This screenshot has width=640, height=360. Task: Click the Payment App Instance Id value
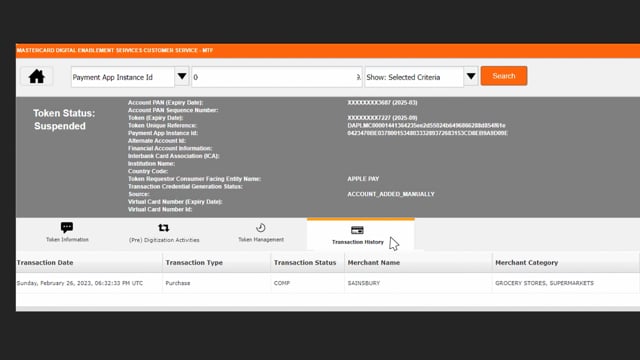[x=427, y=133]
